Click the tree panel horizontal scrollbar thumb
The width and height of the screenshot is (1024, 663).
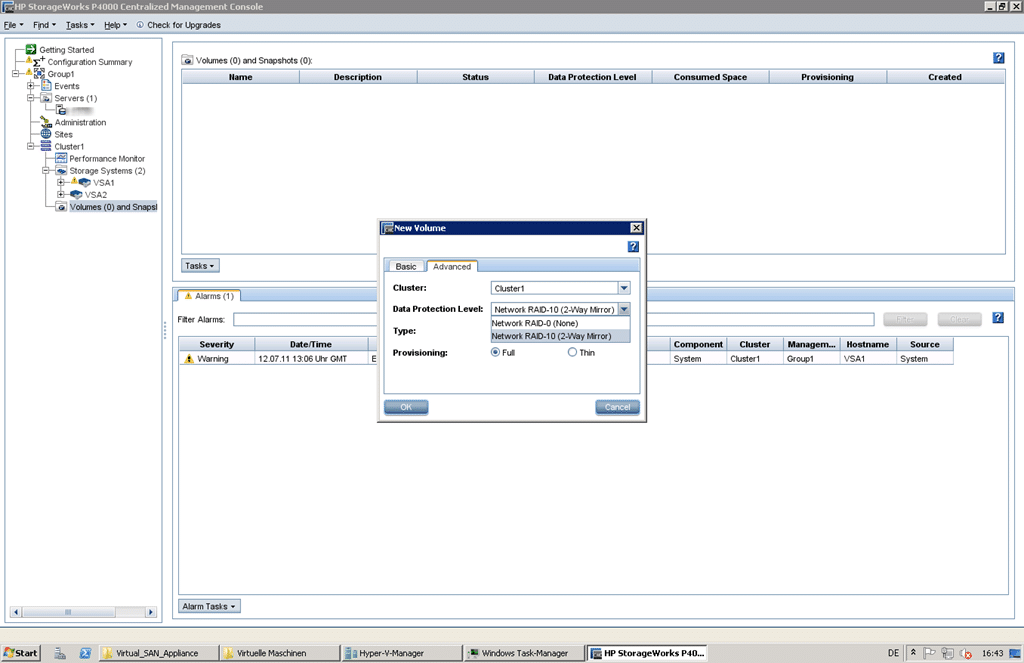point(69,612)
